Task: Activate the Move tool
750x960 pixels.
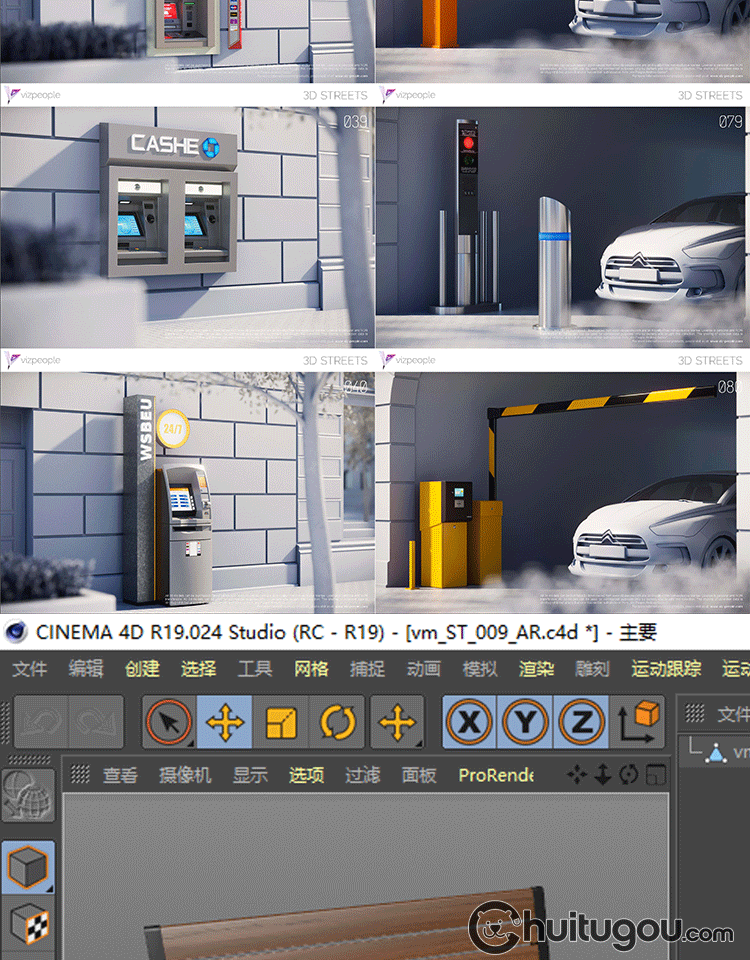Action: [225, 722]
